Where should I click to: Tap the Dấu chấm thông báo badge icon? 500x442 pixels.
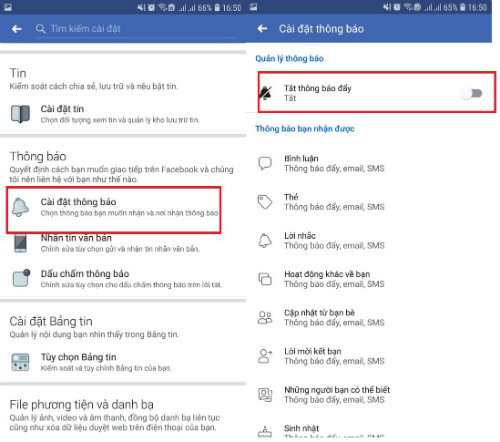[x=21, y=278]
